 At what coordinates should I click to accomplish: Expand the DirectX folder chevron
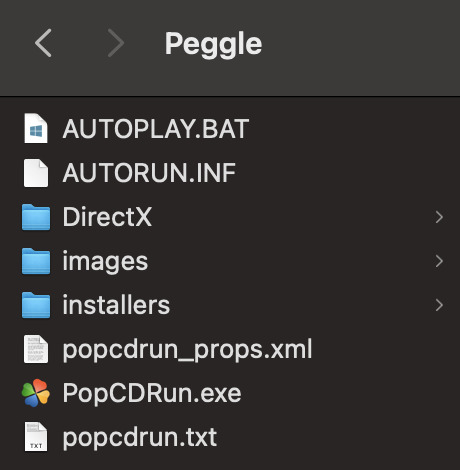(x=439, y=217)
